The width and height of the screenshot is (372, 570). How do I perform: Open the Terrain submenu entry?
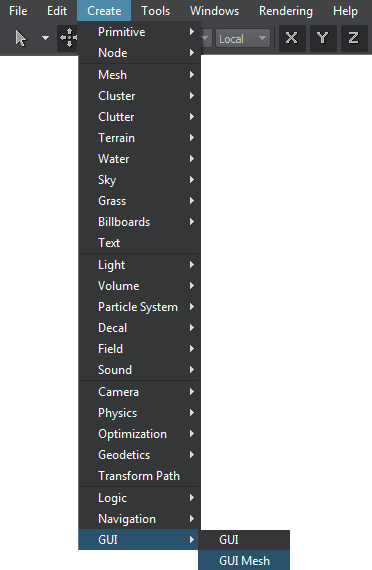[140, 138]
